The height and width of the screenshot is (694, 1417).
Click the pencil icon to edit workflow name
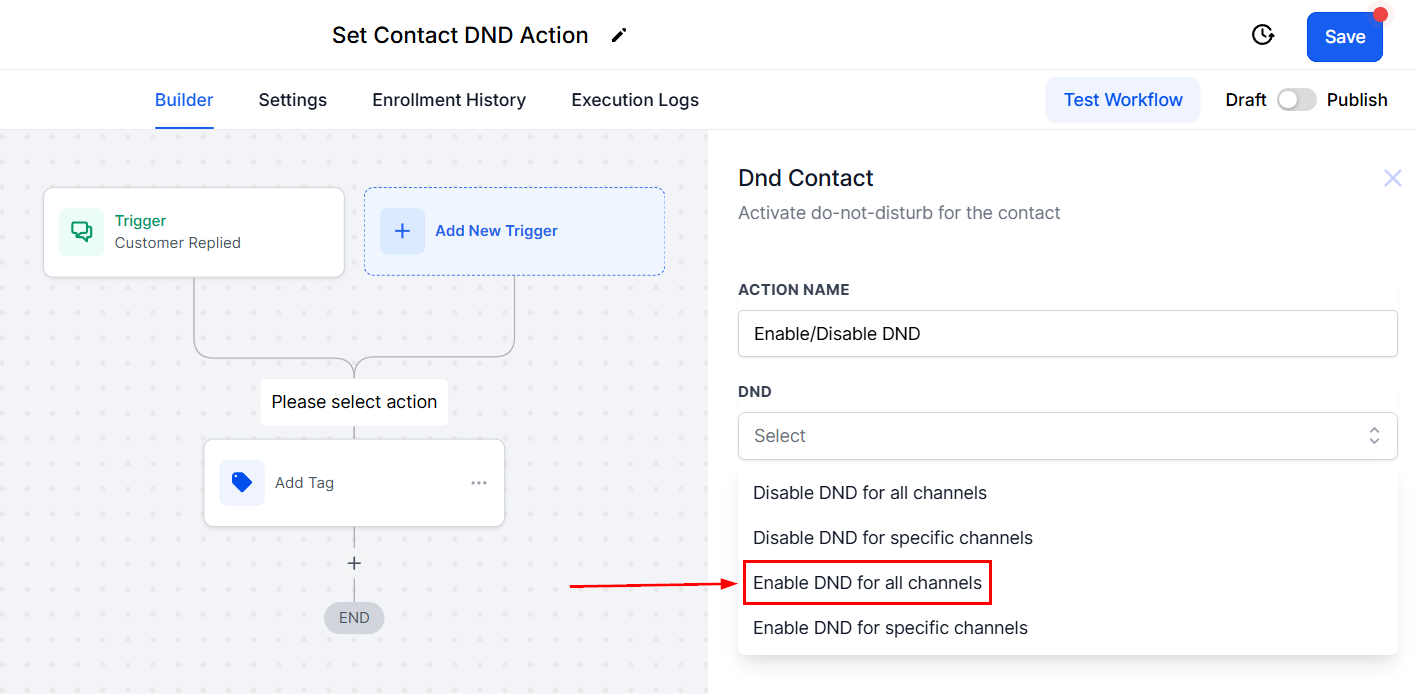pos(619,36)
